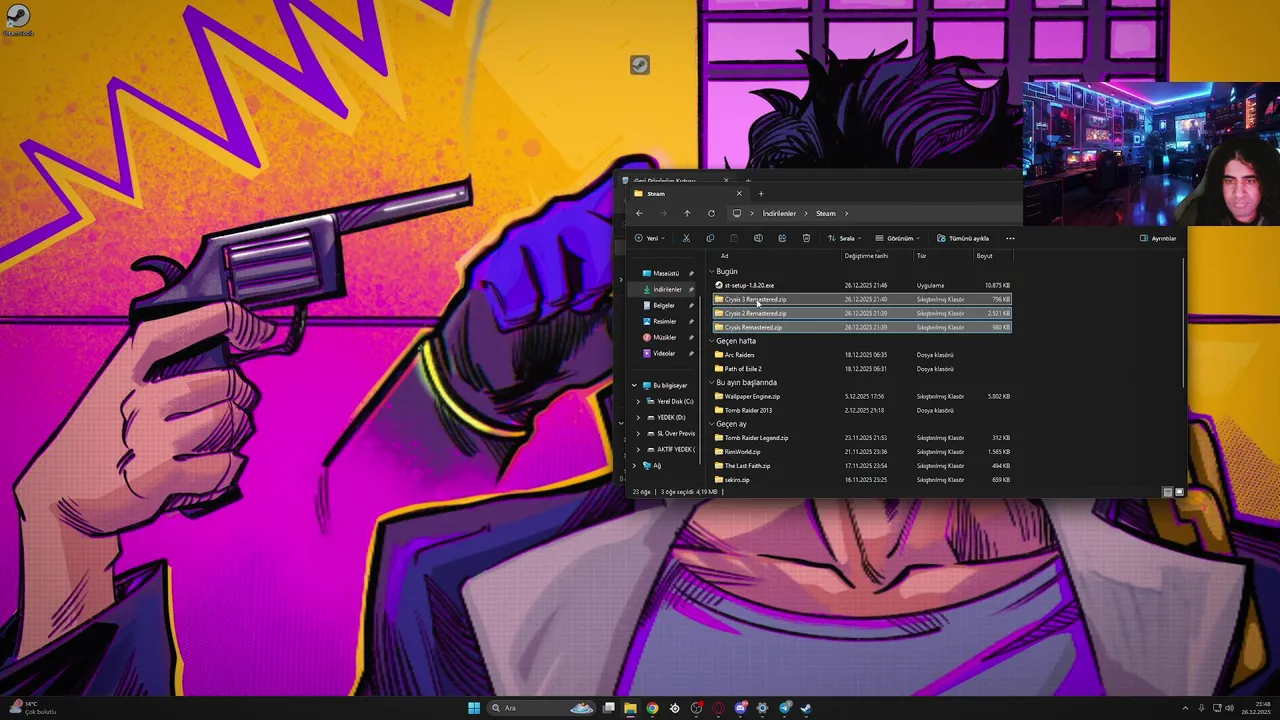Image resolution: width=1280 pixels, height=720 pixels.
Task: Click Steam in the address breadcrumb
Action: tap(826, 213)
